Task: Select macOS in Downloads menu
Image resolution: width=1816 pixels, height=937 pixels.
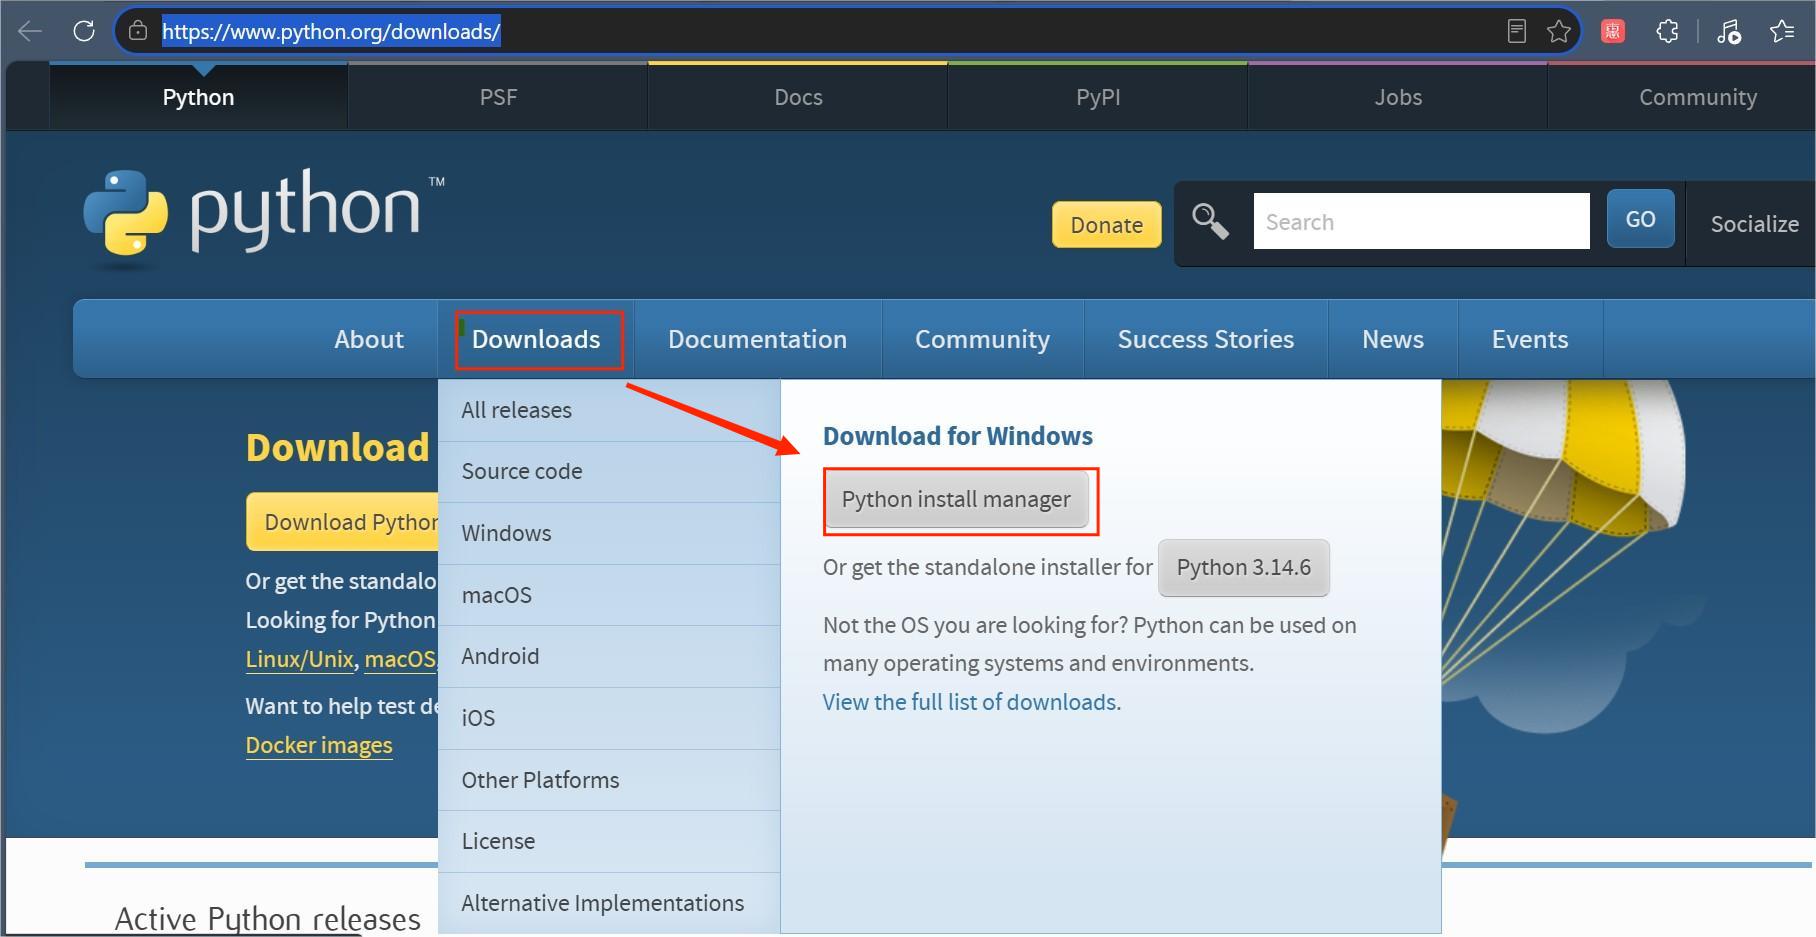Action: coord(609,595)
